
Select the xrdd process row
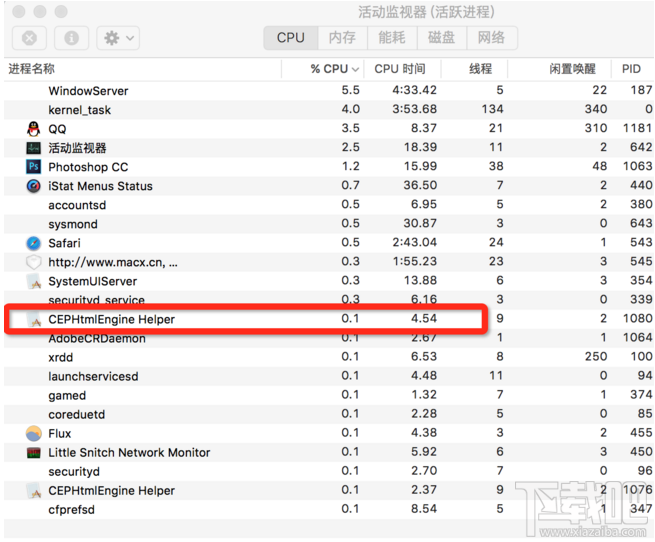[x=328, y=357]
